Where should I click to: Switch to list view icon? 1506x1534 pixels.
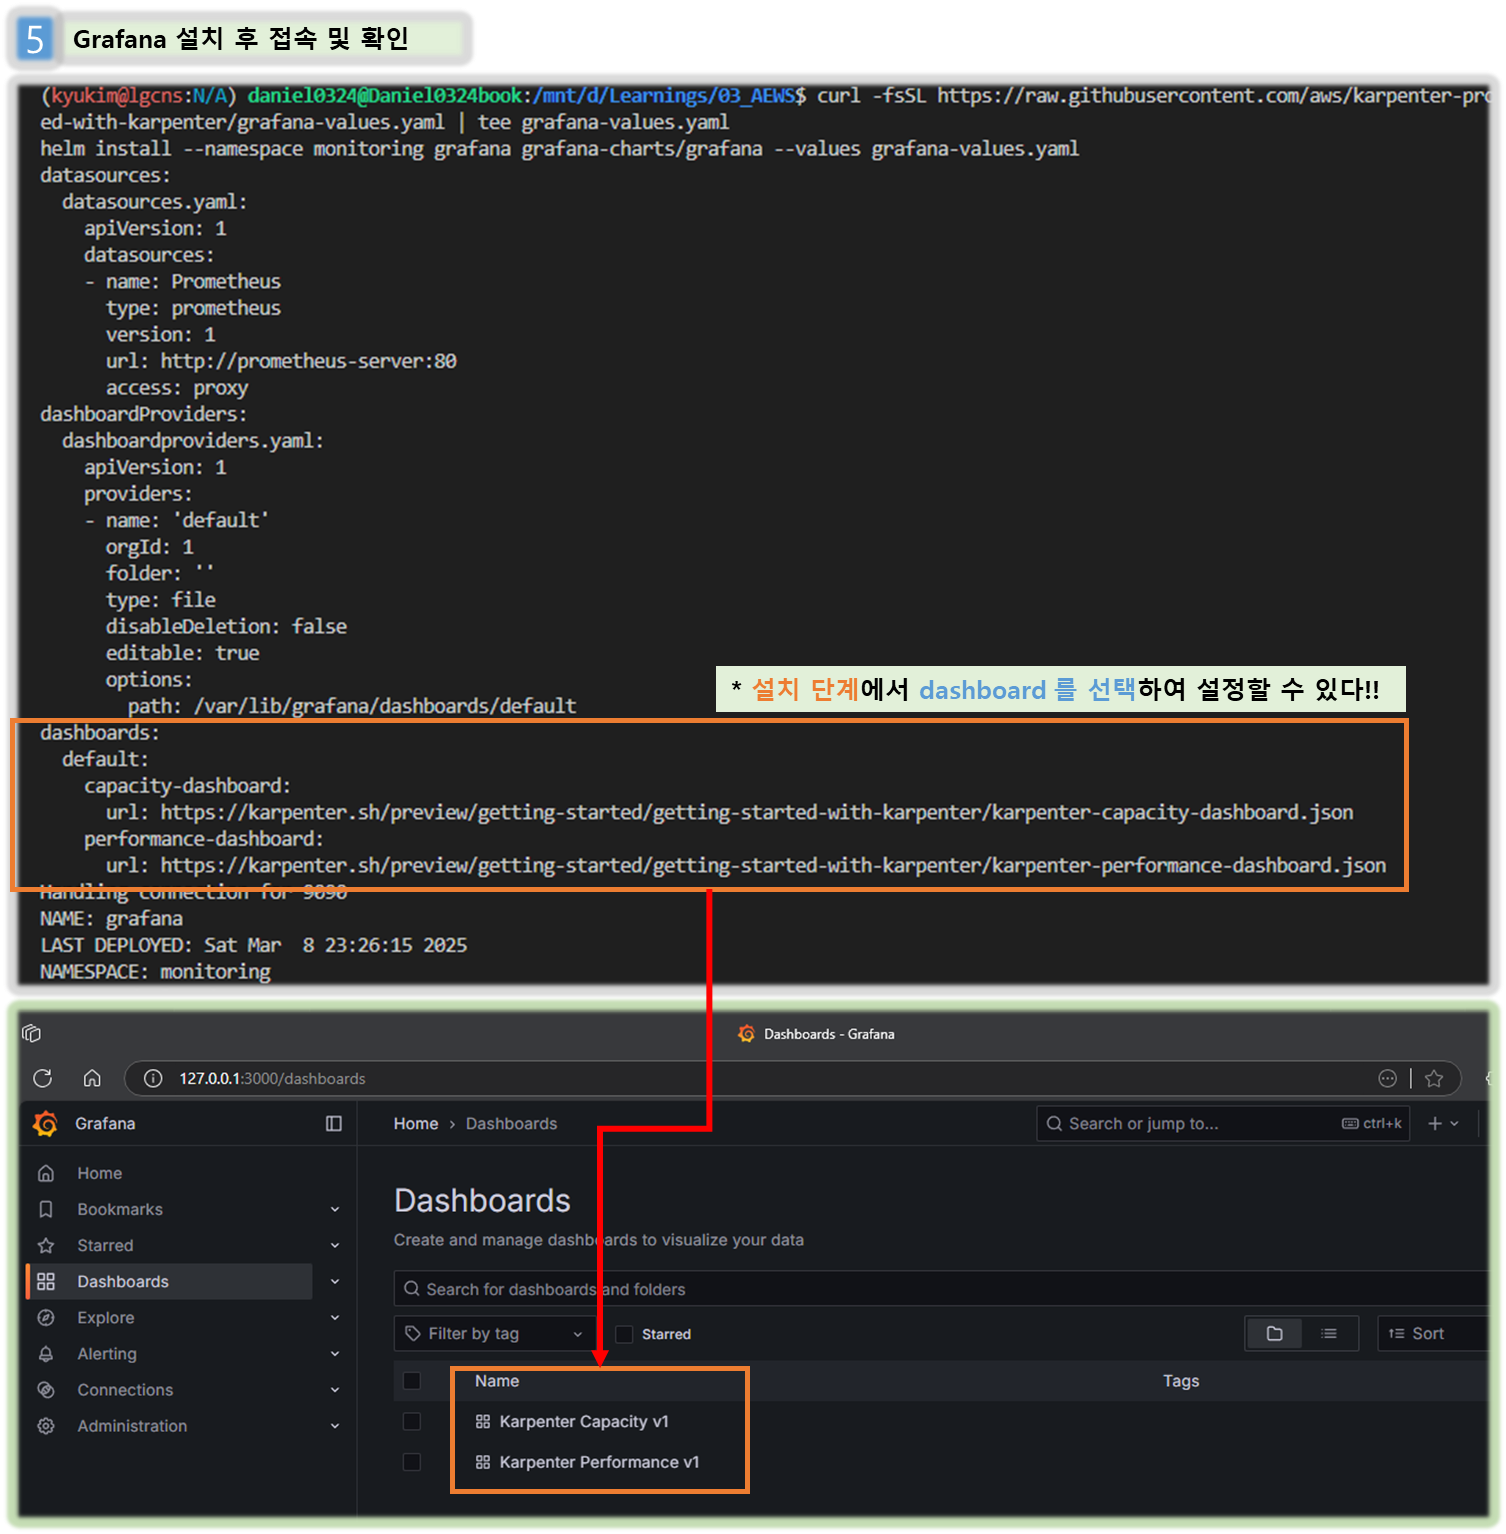pyautogui.click(x=1329, y=1333)
